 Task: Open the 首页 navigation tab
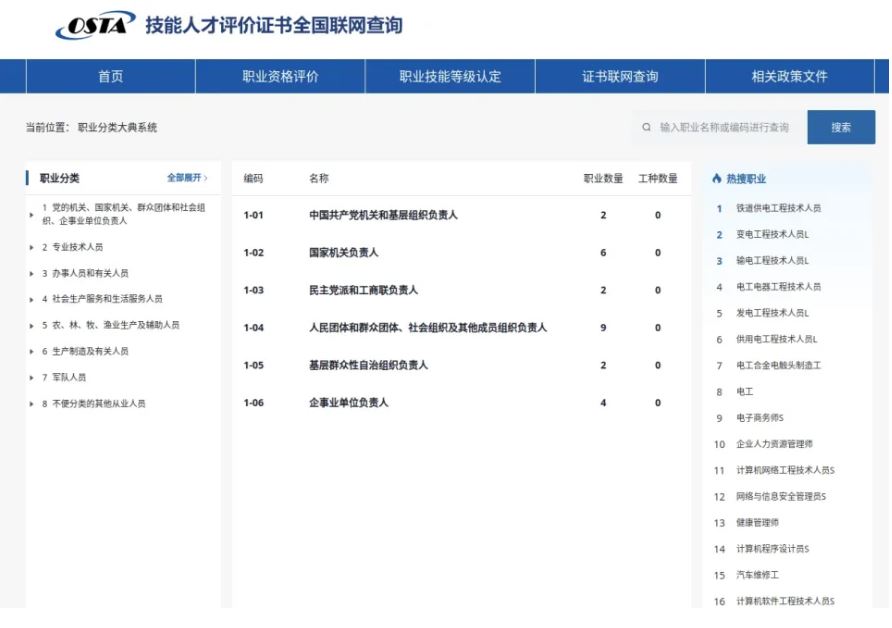[111, 75]
